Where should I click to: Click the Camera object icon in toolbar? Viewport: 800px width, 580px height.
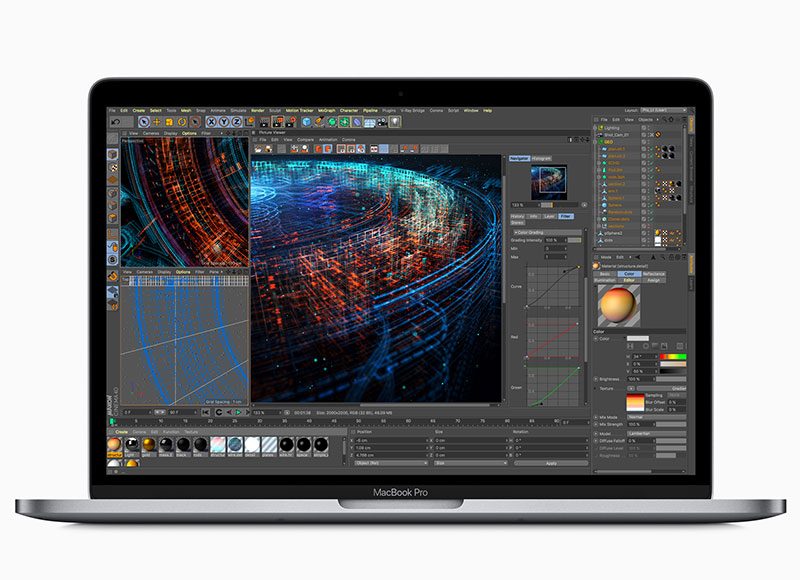[384, 121]
